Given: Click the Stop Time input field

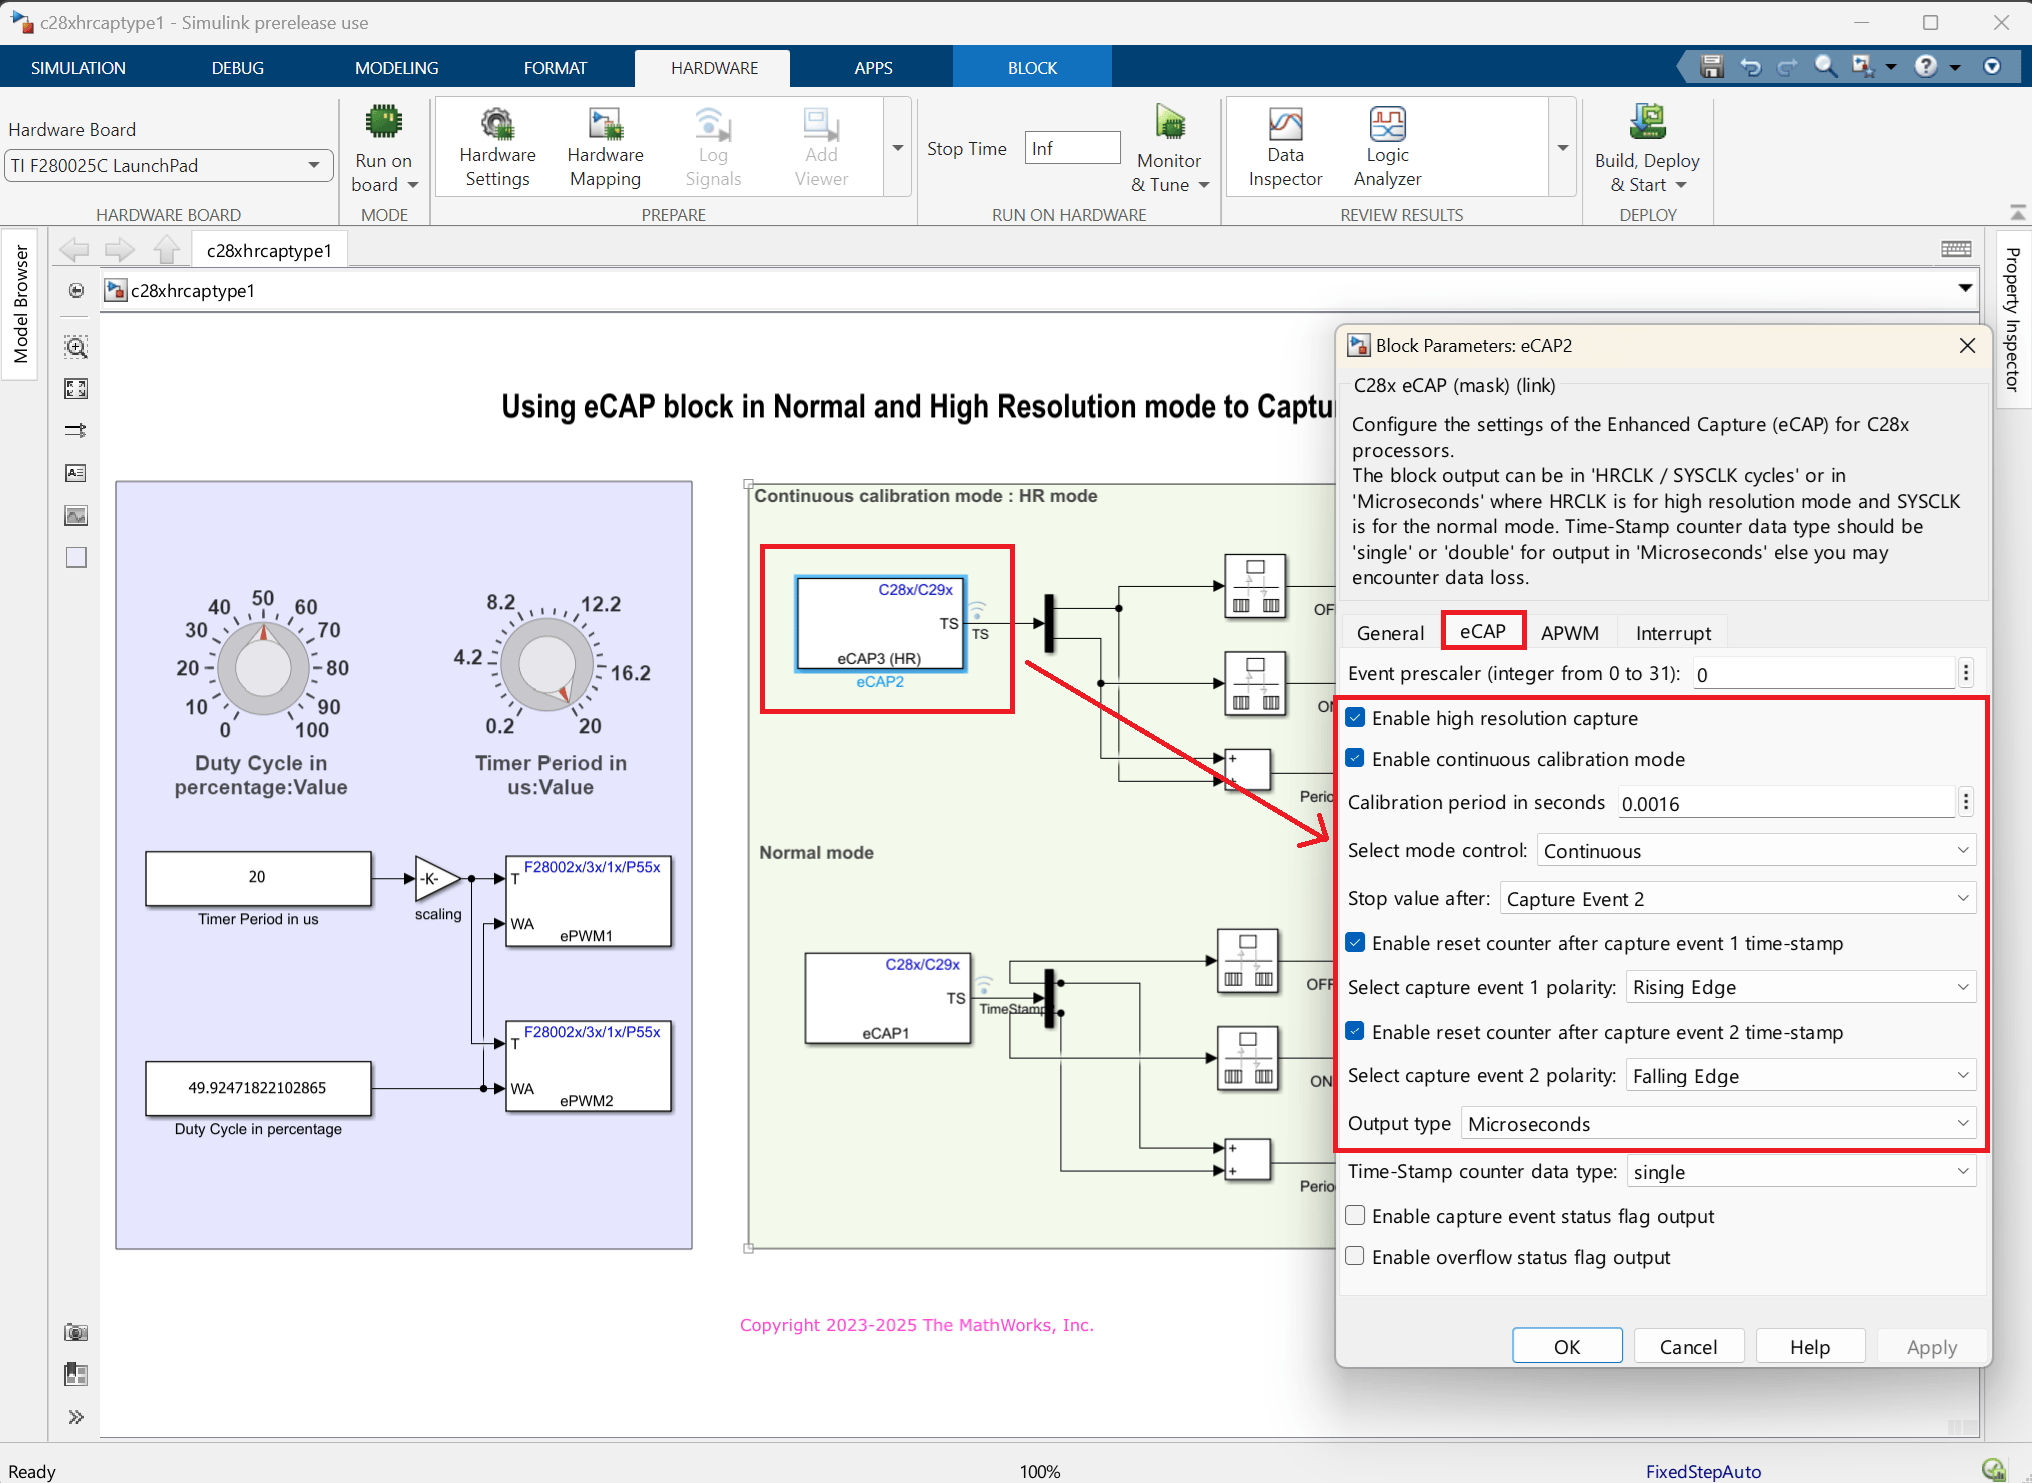Looking at the screenshot, I should pyautogui.click(x=1072, y=148).
